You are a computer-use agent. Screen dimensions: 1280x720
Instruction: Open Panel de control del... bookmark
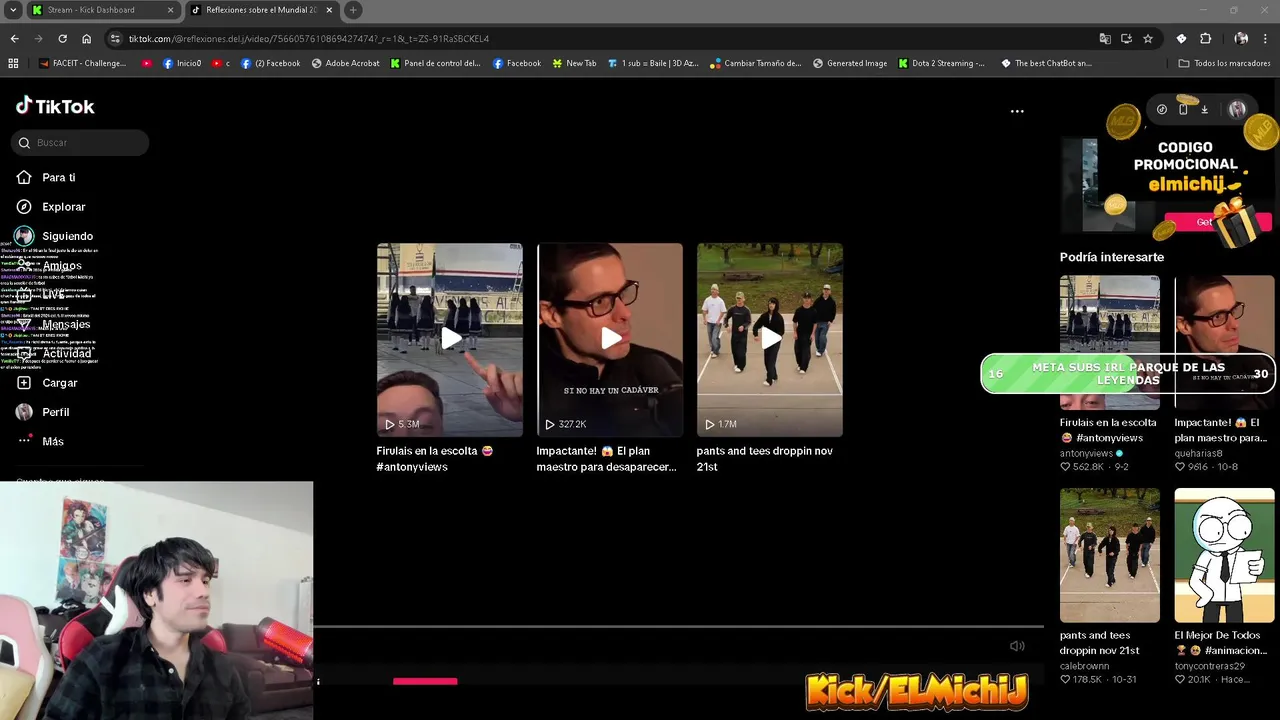point(436,63)
